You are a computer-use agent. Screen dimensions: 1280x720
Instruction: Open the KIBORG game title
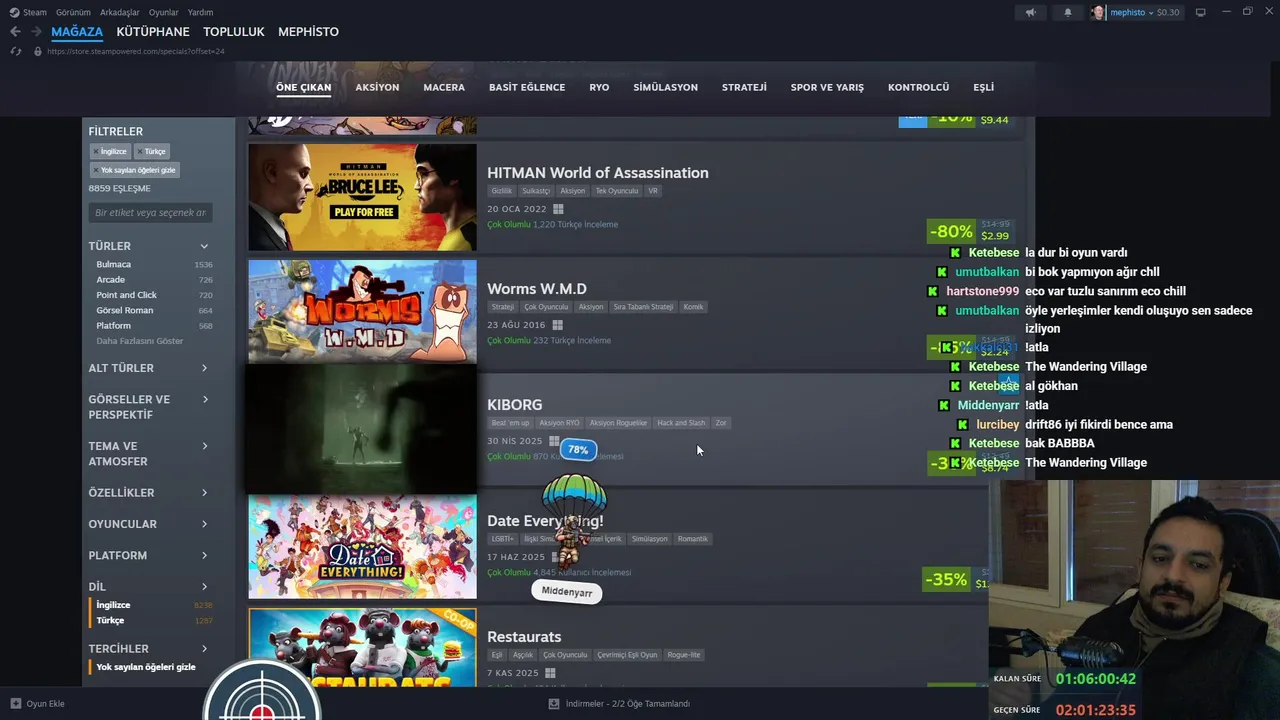coord(515,405)
